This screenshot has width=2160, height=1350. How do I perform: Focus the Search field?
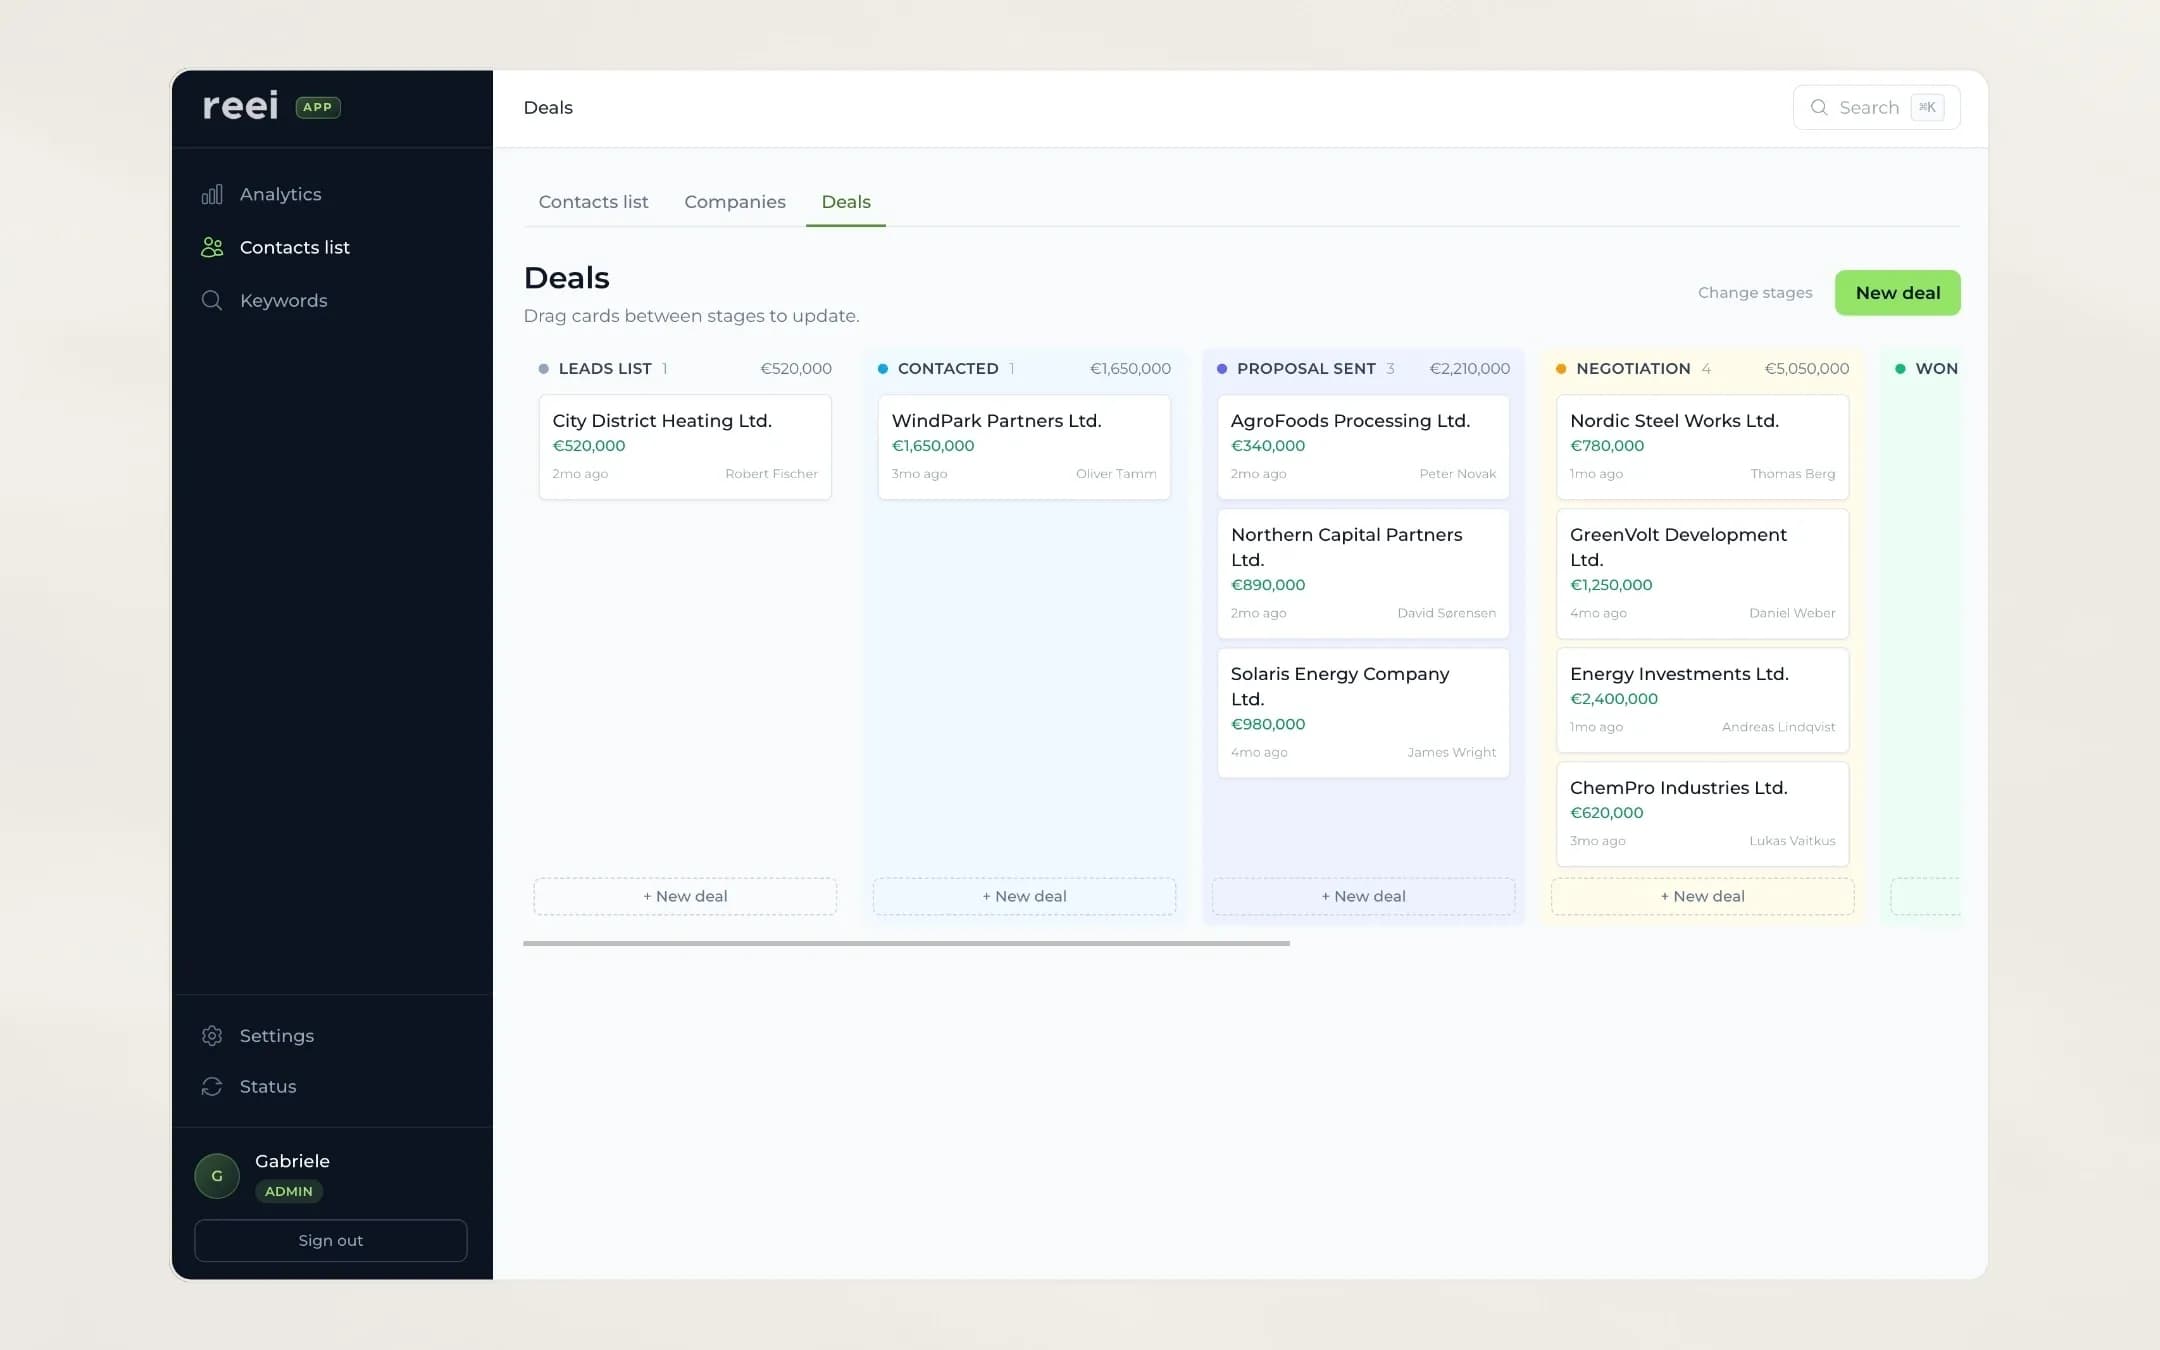(1876, 107)
